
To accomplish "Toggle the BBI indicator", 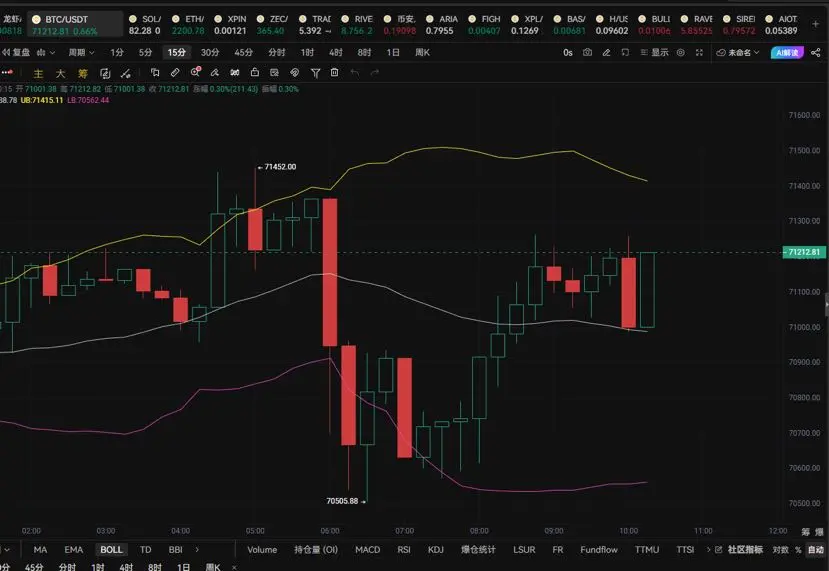I will [176, 550].
